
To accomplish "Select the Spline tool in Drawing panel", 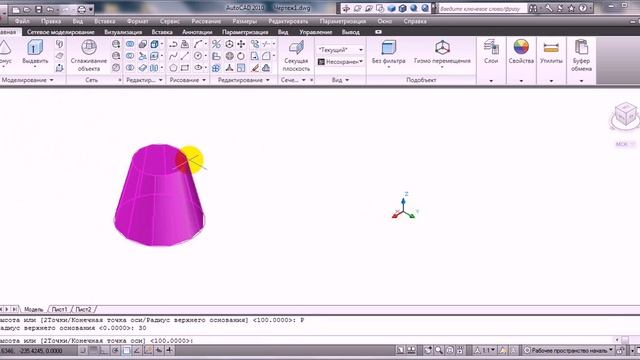I will point(173,56).
